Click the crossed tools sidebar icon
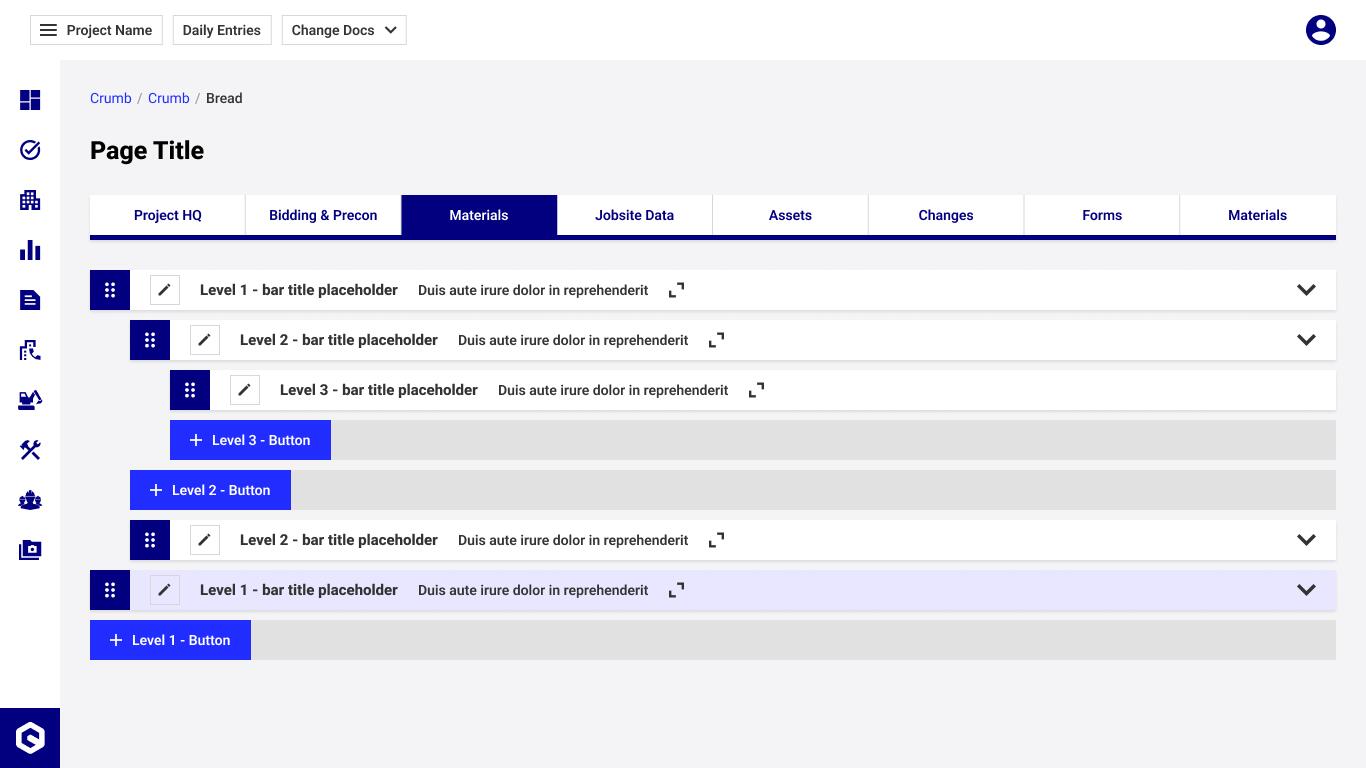The width and height of the screenshot is (1366, 768). [30, 450]
